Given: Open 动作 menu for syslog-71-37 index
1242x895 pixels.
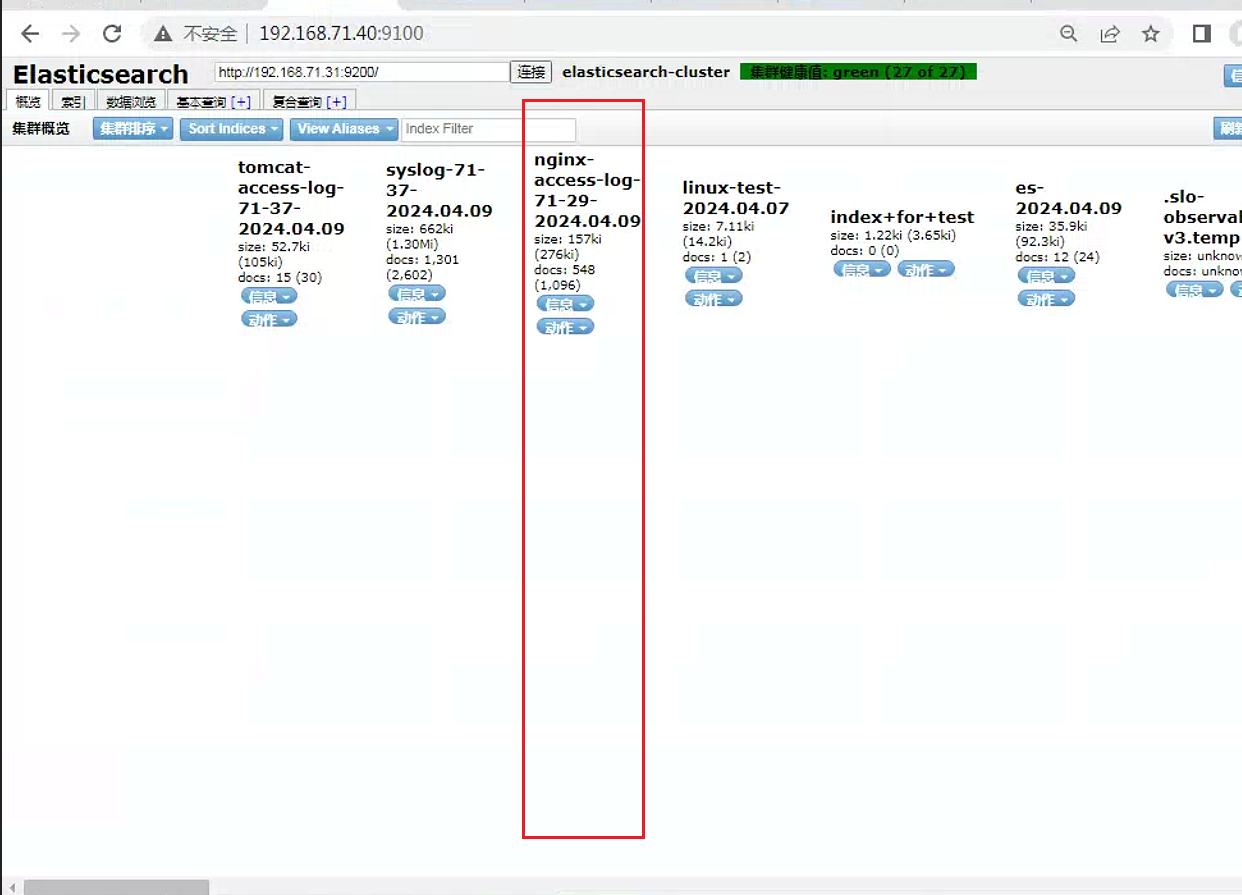Looking at the screenshot, I should (417, 317).
